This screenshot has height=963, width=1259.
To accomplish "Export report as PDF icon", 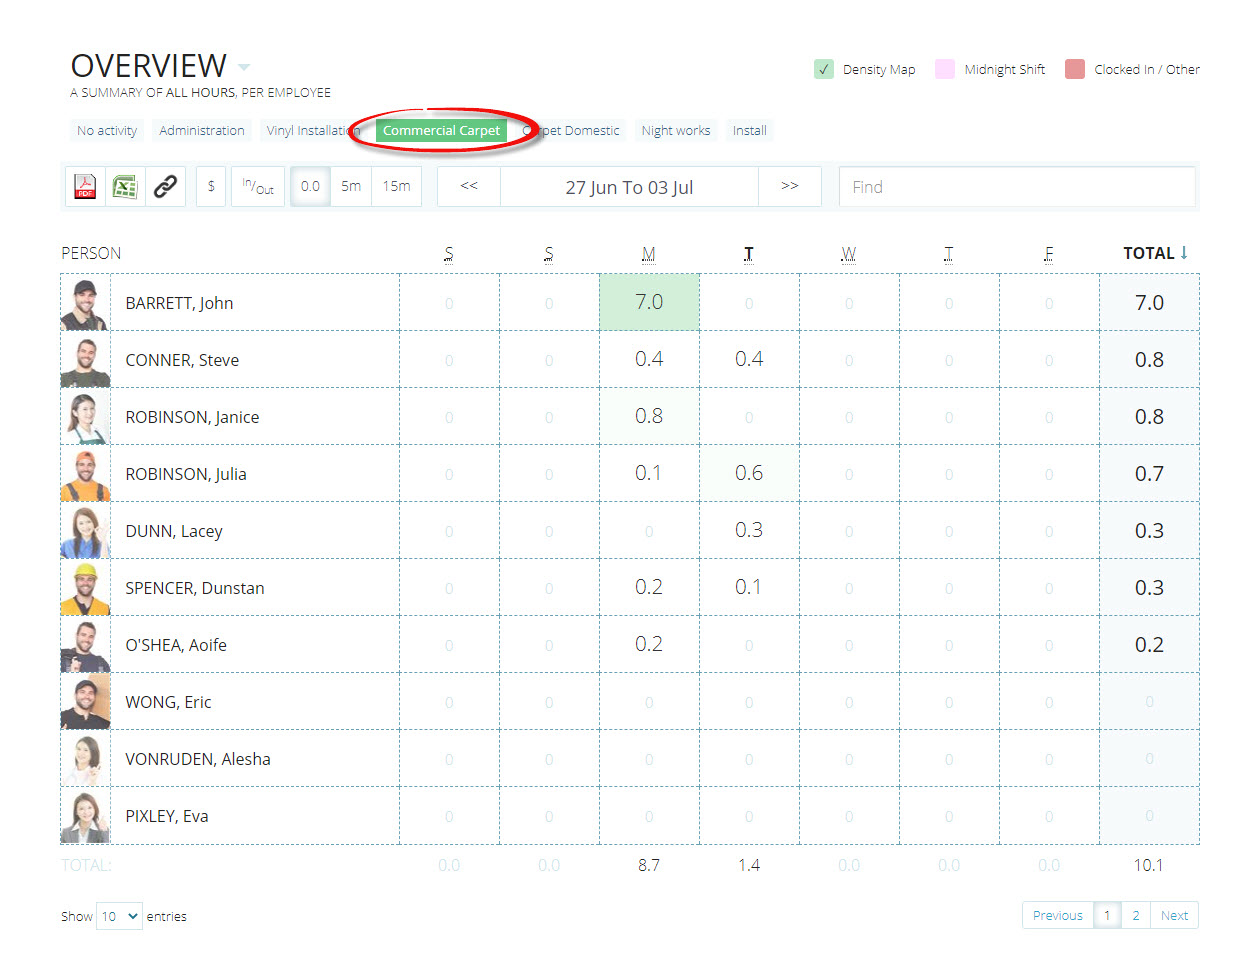I will (x=85, y=187).
